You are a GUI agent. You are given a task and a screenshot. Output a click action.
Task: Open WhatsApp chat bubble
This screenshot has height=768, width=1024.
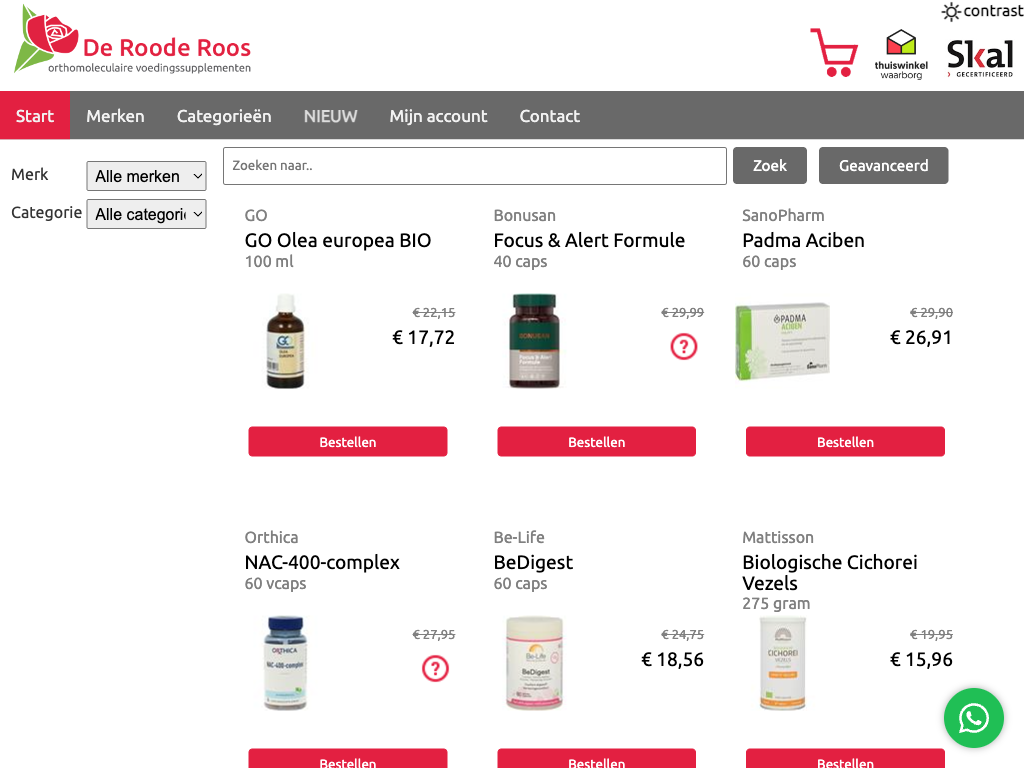pyautogui.click(x=973, y=717)
